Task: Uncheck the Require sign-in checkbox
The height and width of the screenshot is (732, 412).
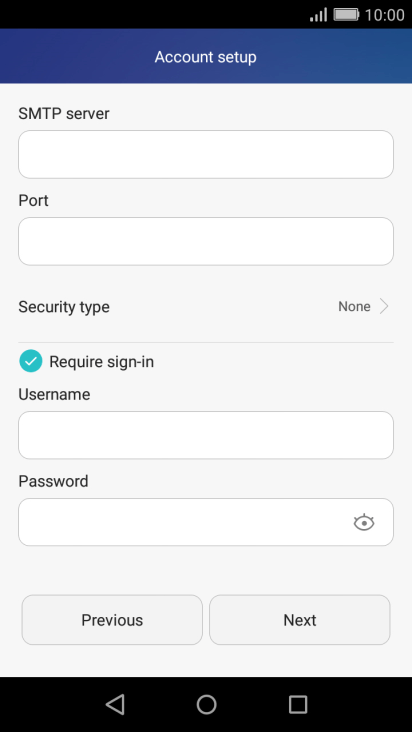Action: (x=31, y=361)
